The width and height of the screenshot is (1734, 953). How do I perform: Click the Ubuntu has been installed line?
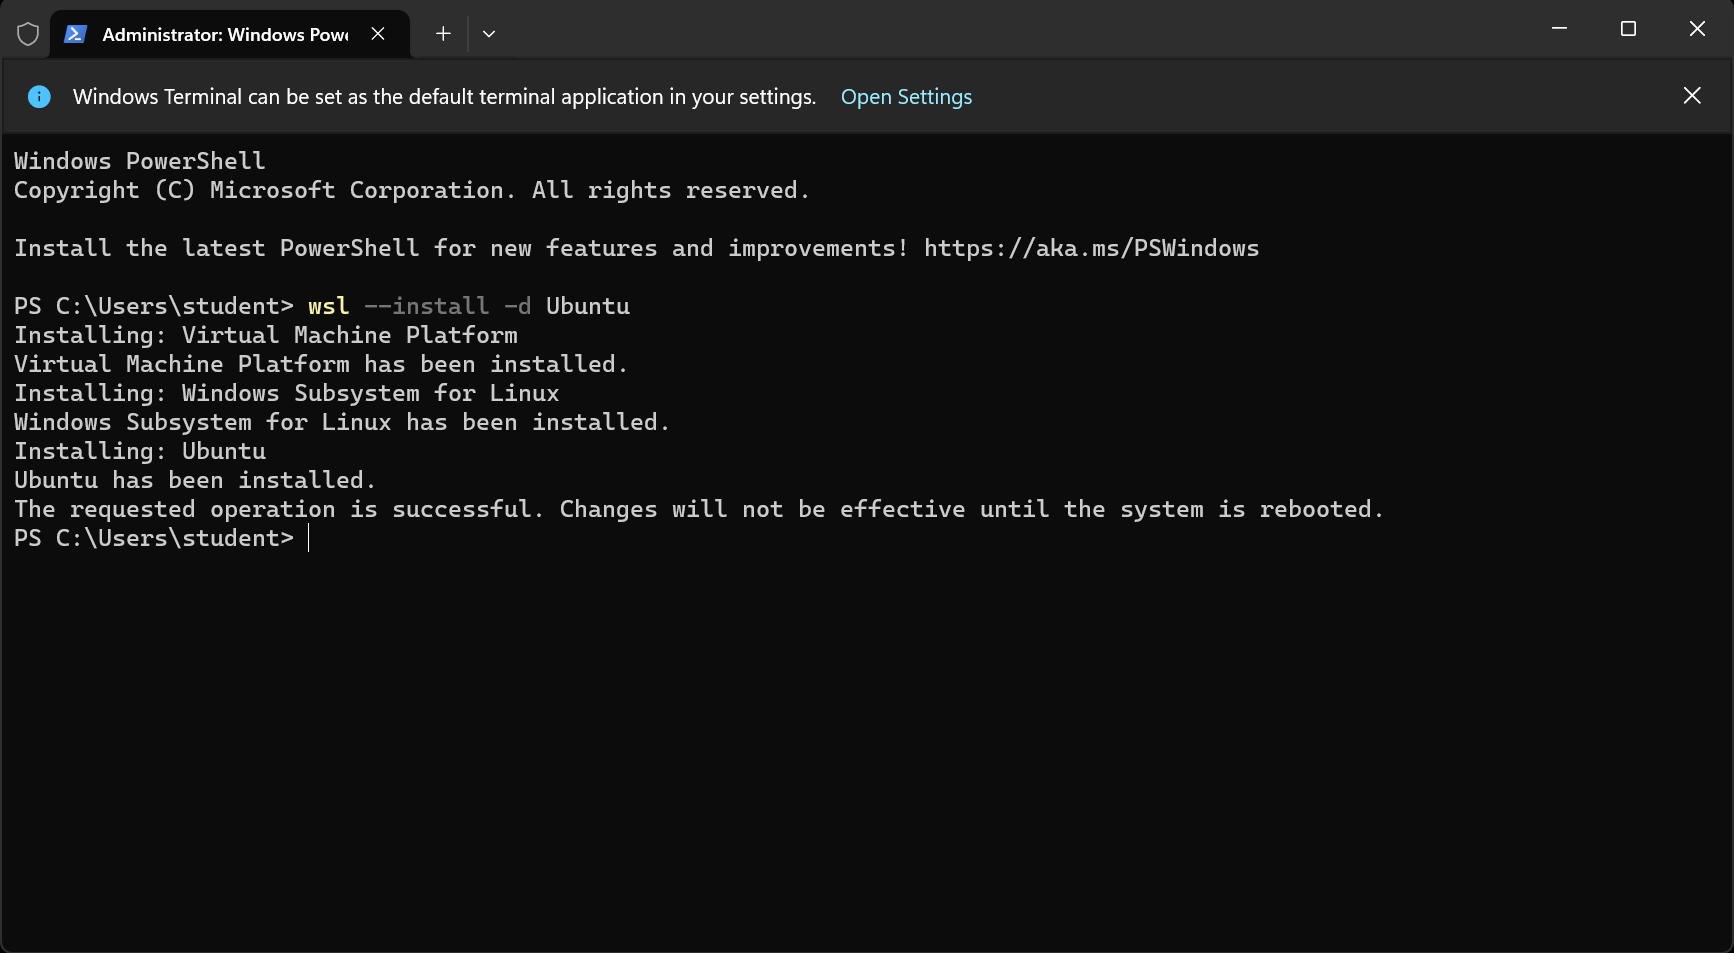pos(194,480)
